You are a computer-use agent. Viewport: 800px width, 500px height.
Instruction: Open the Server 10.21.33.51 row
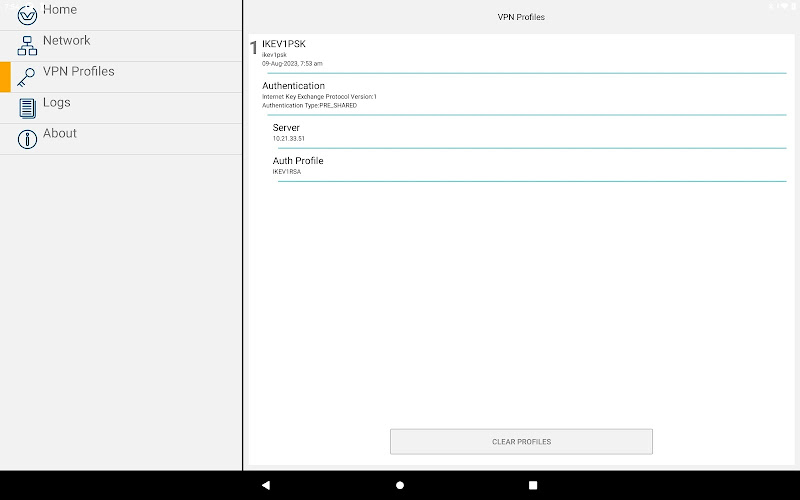[x=529, y=132]
